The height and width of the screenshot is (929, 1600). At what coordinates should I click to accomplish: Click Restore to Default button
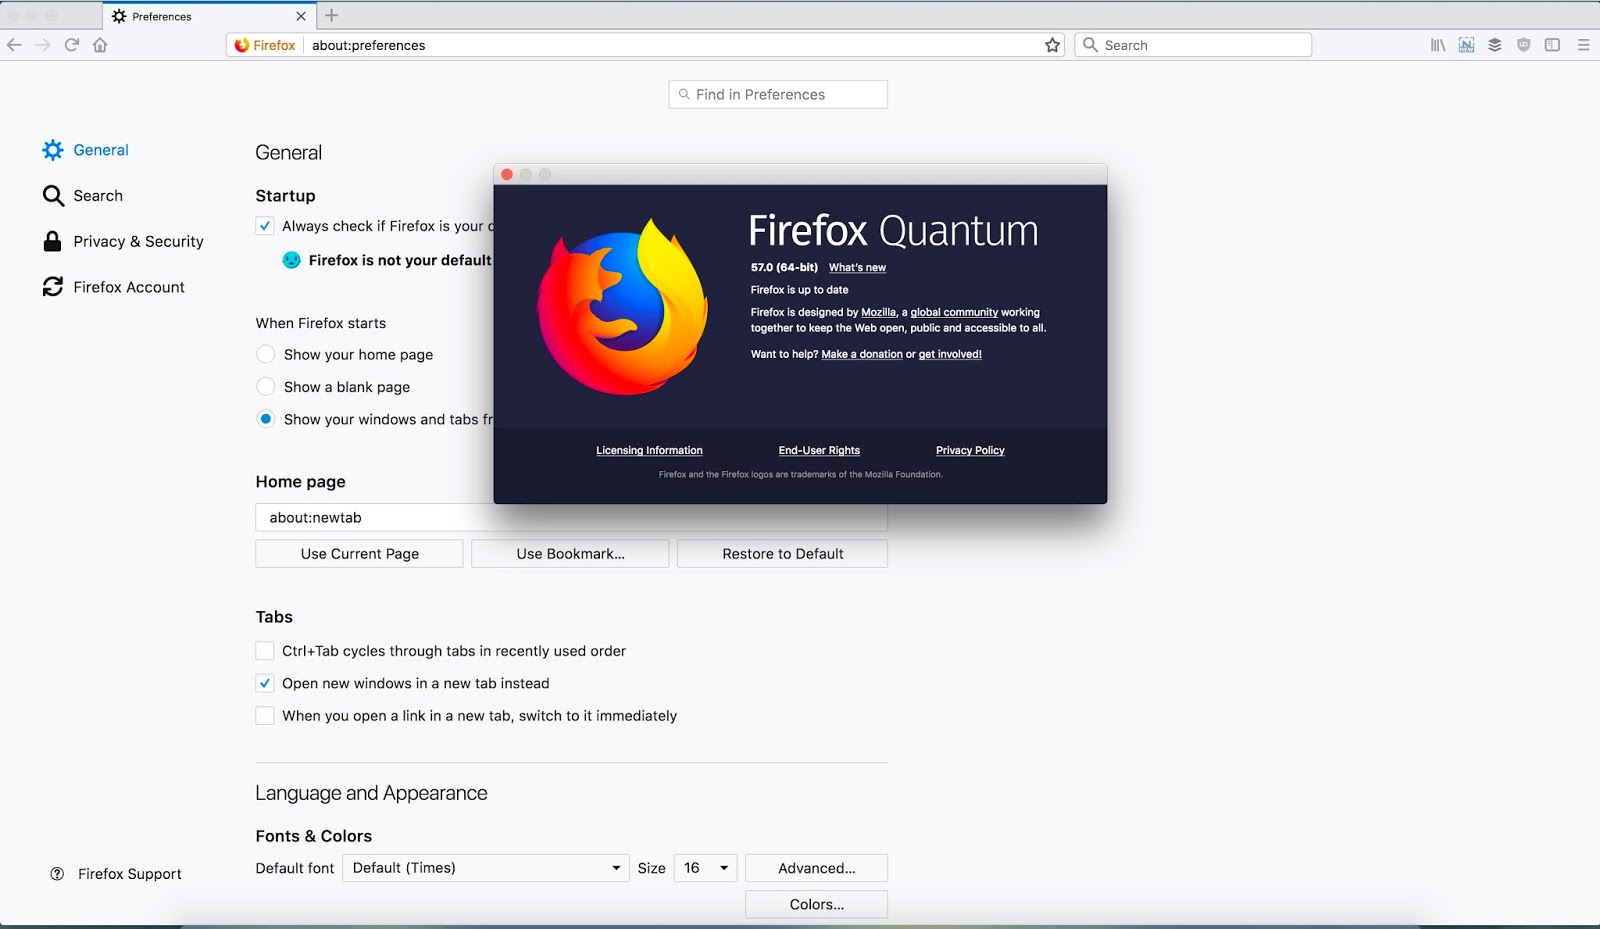pyautogui.click(x=782, y=554)
